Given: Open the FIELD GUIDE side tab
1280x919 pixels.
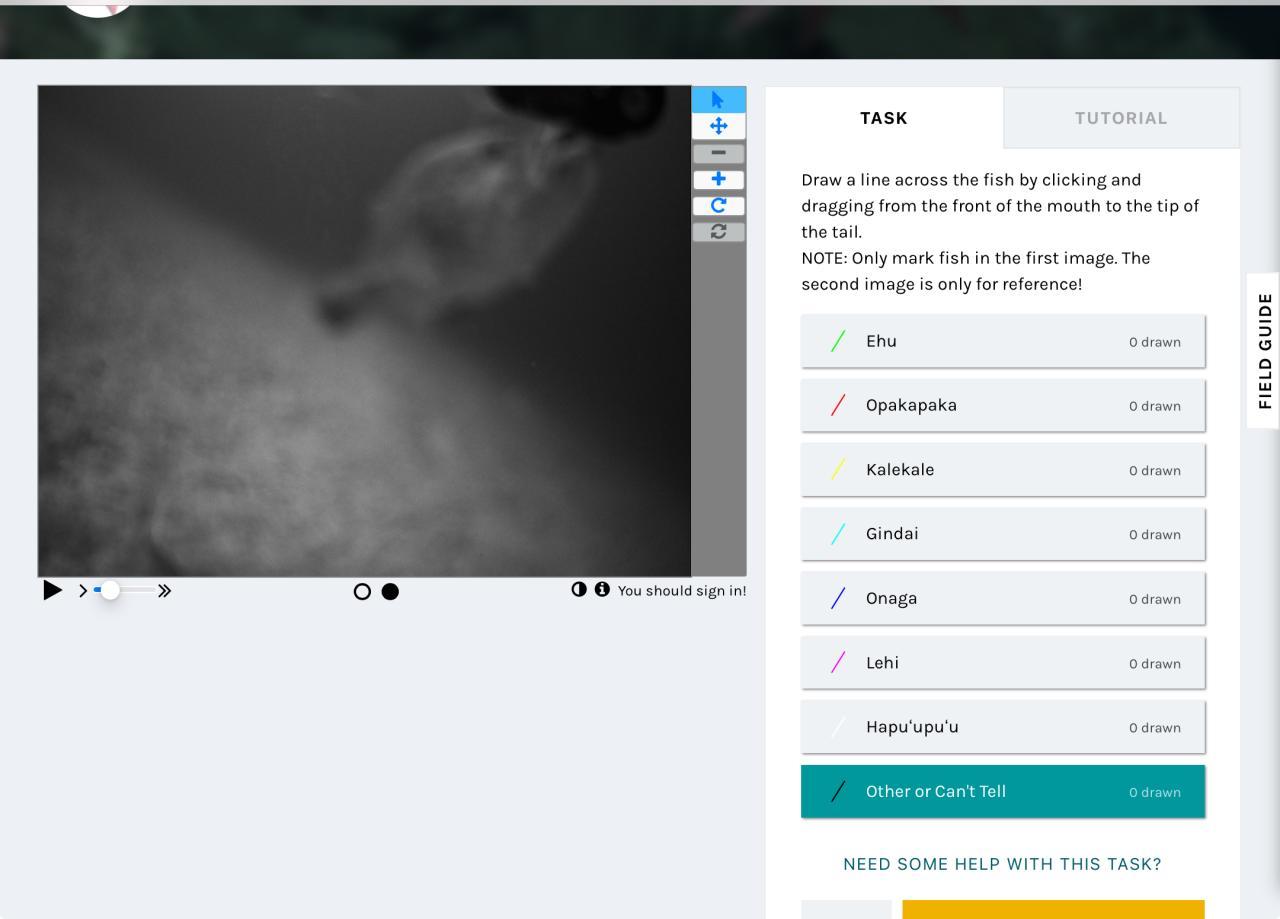Looking at the screenshot, I should 1265,351.
